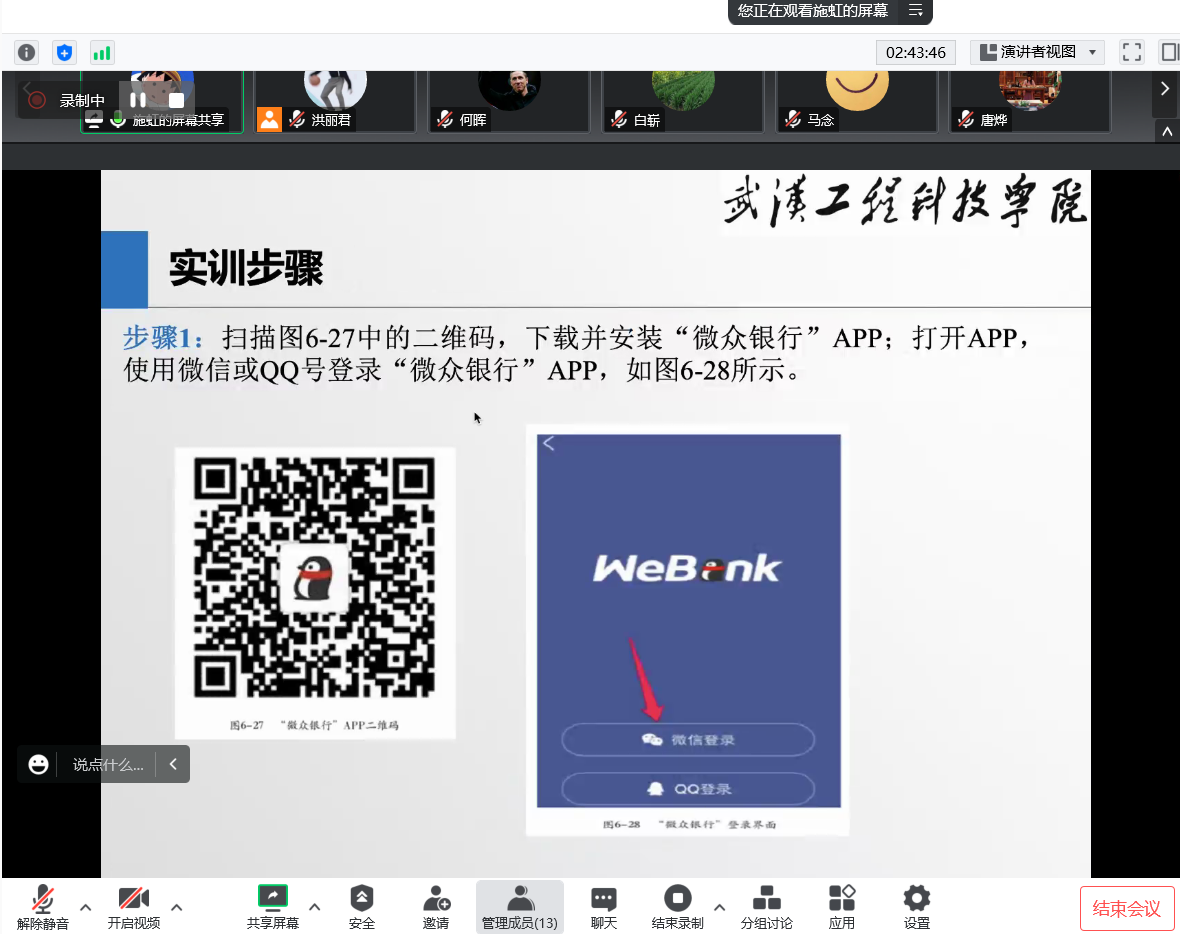Expand the audio options arrow beside mute
Viewport: 1180px width, 934px height.
click(x=86, y=907)
